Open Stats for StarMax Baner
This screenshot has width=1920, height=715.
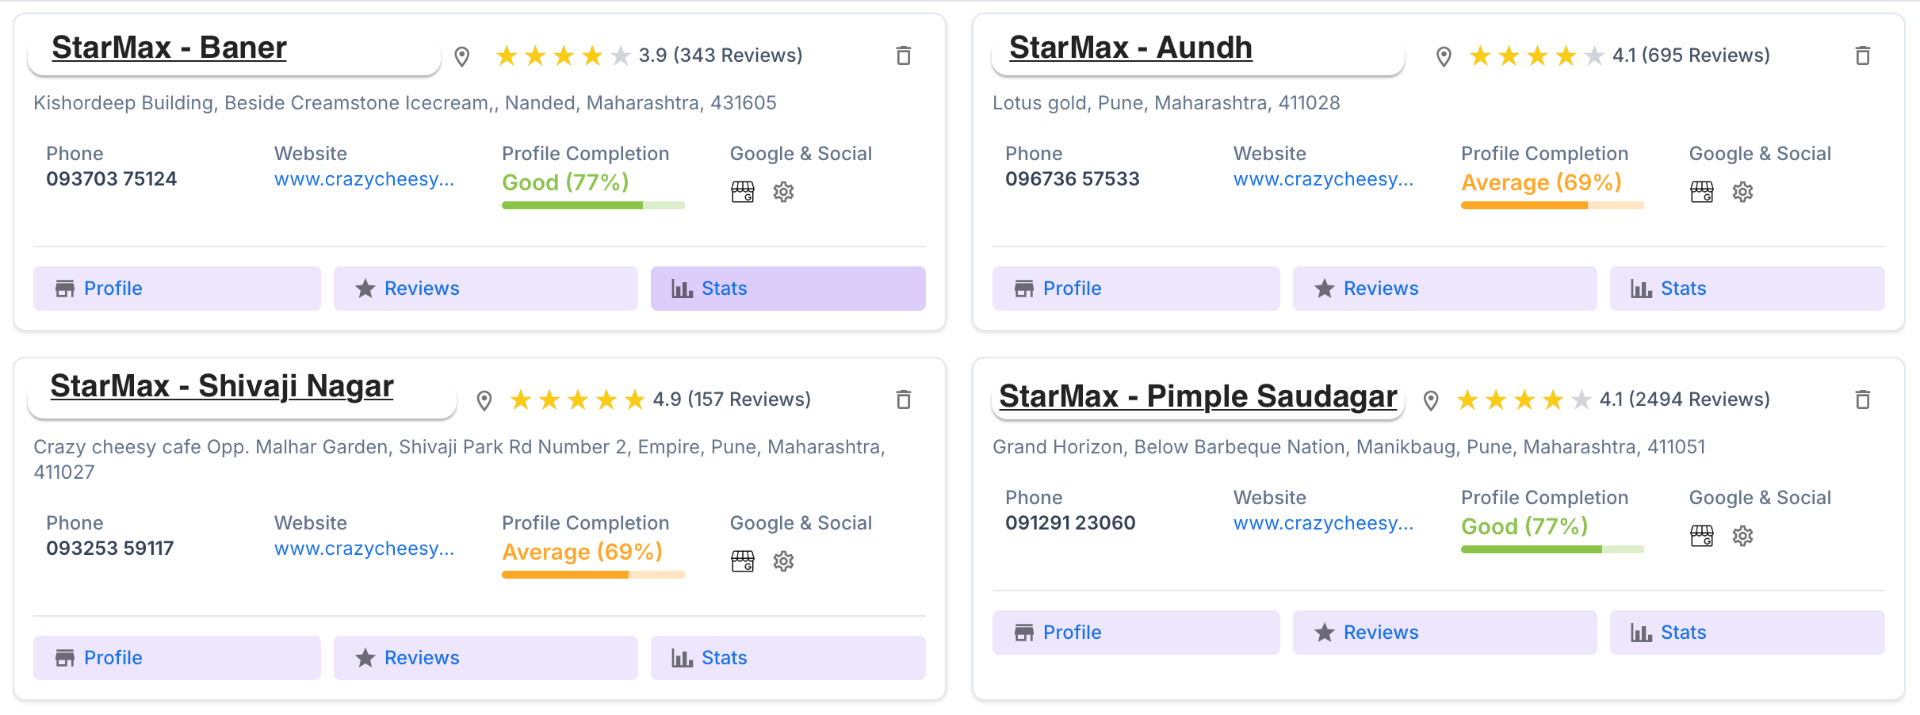(x=787, y=288)
